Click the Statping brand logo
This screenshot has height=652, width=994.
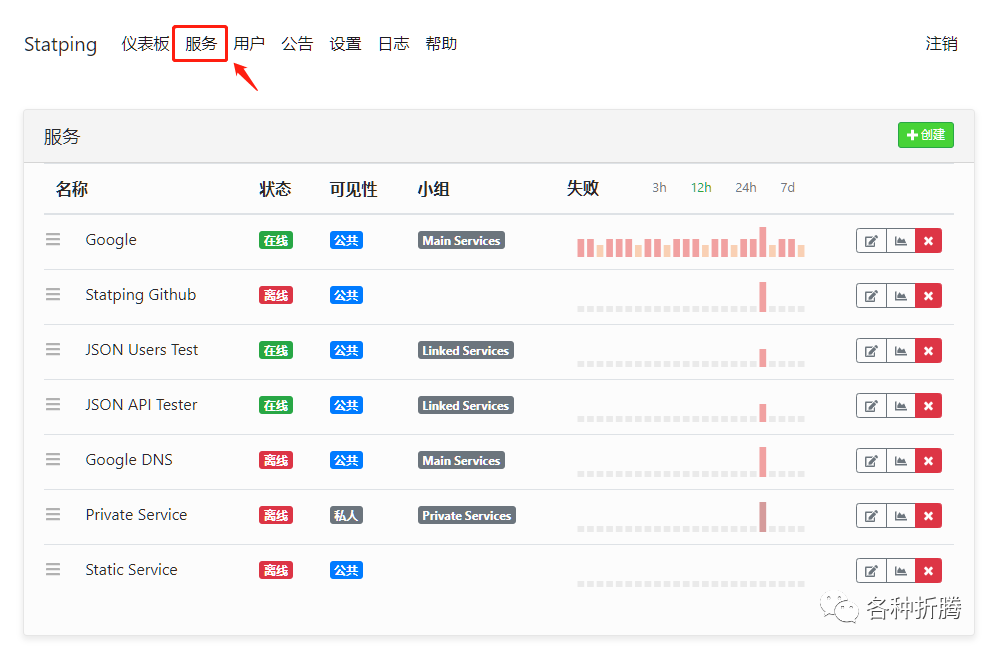pyautogui.click(x=60, y=45)
